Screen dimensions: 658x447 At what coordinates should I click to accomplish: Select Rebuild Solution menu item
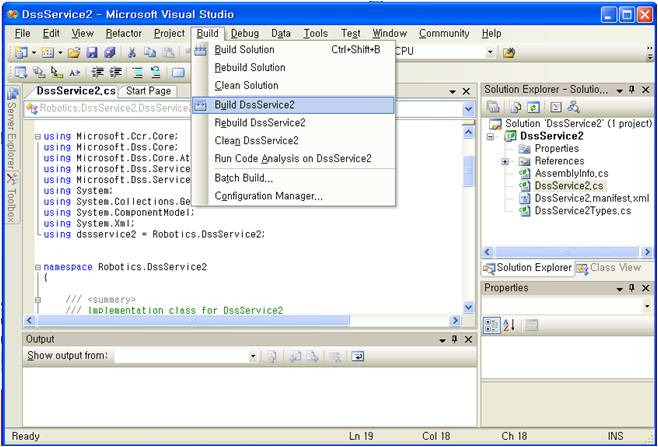[293, 68]
